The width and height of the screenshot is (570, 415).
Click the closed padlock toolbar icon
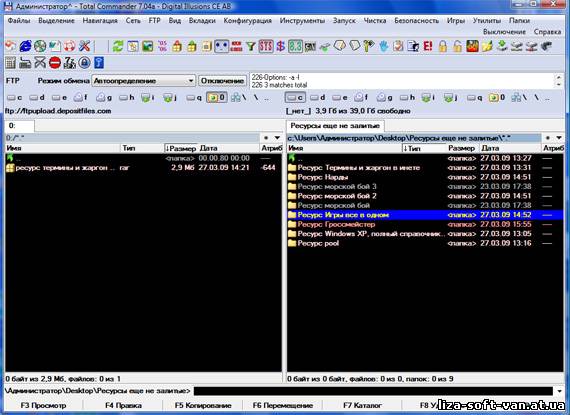point(442,47)
